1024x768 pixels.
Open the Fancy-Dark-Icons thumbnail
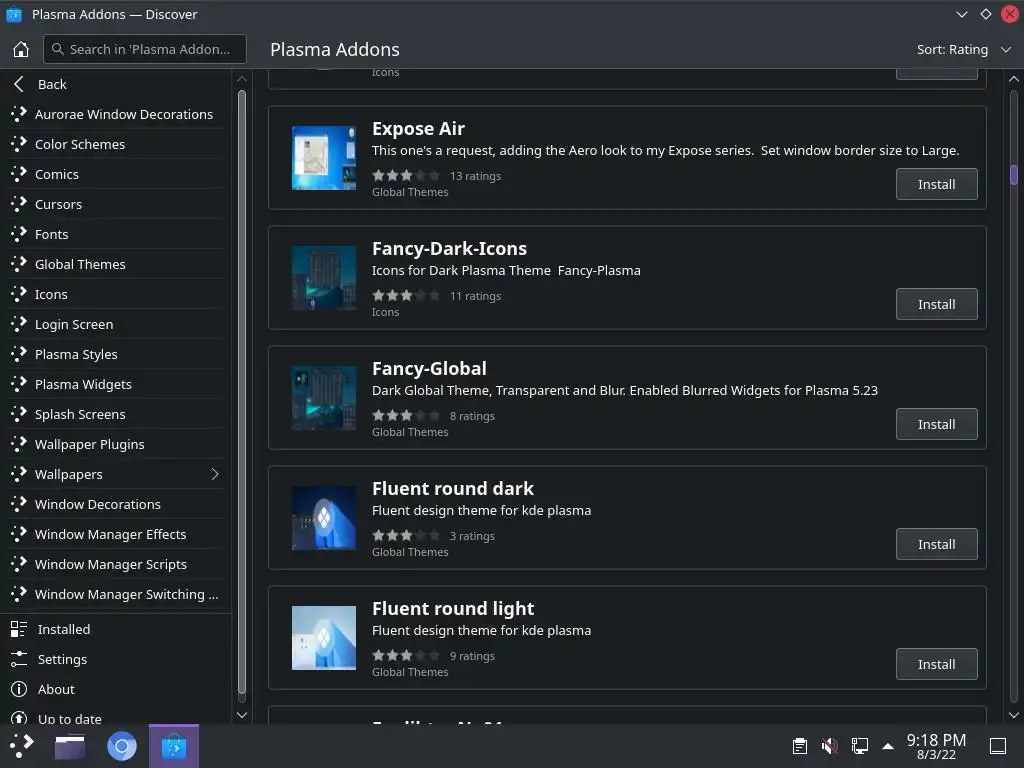click(324, 278)
